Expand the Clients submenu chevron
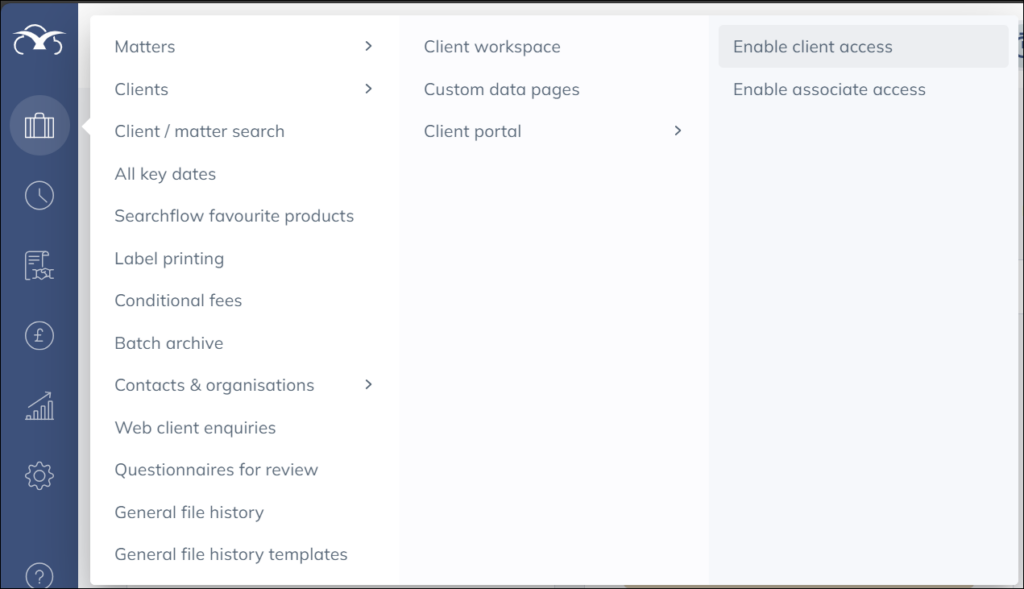1024x589 pixels. (368, 89)
